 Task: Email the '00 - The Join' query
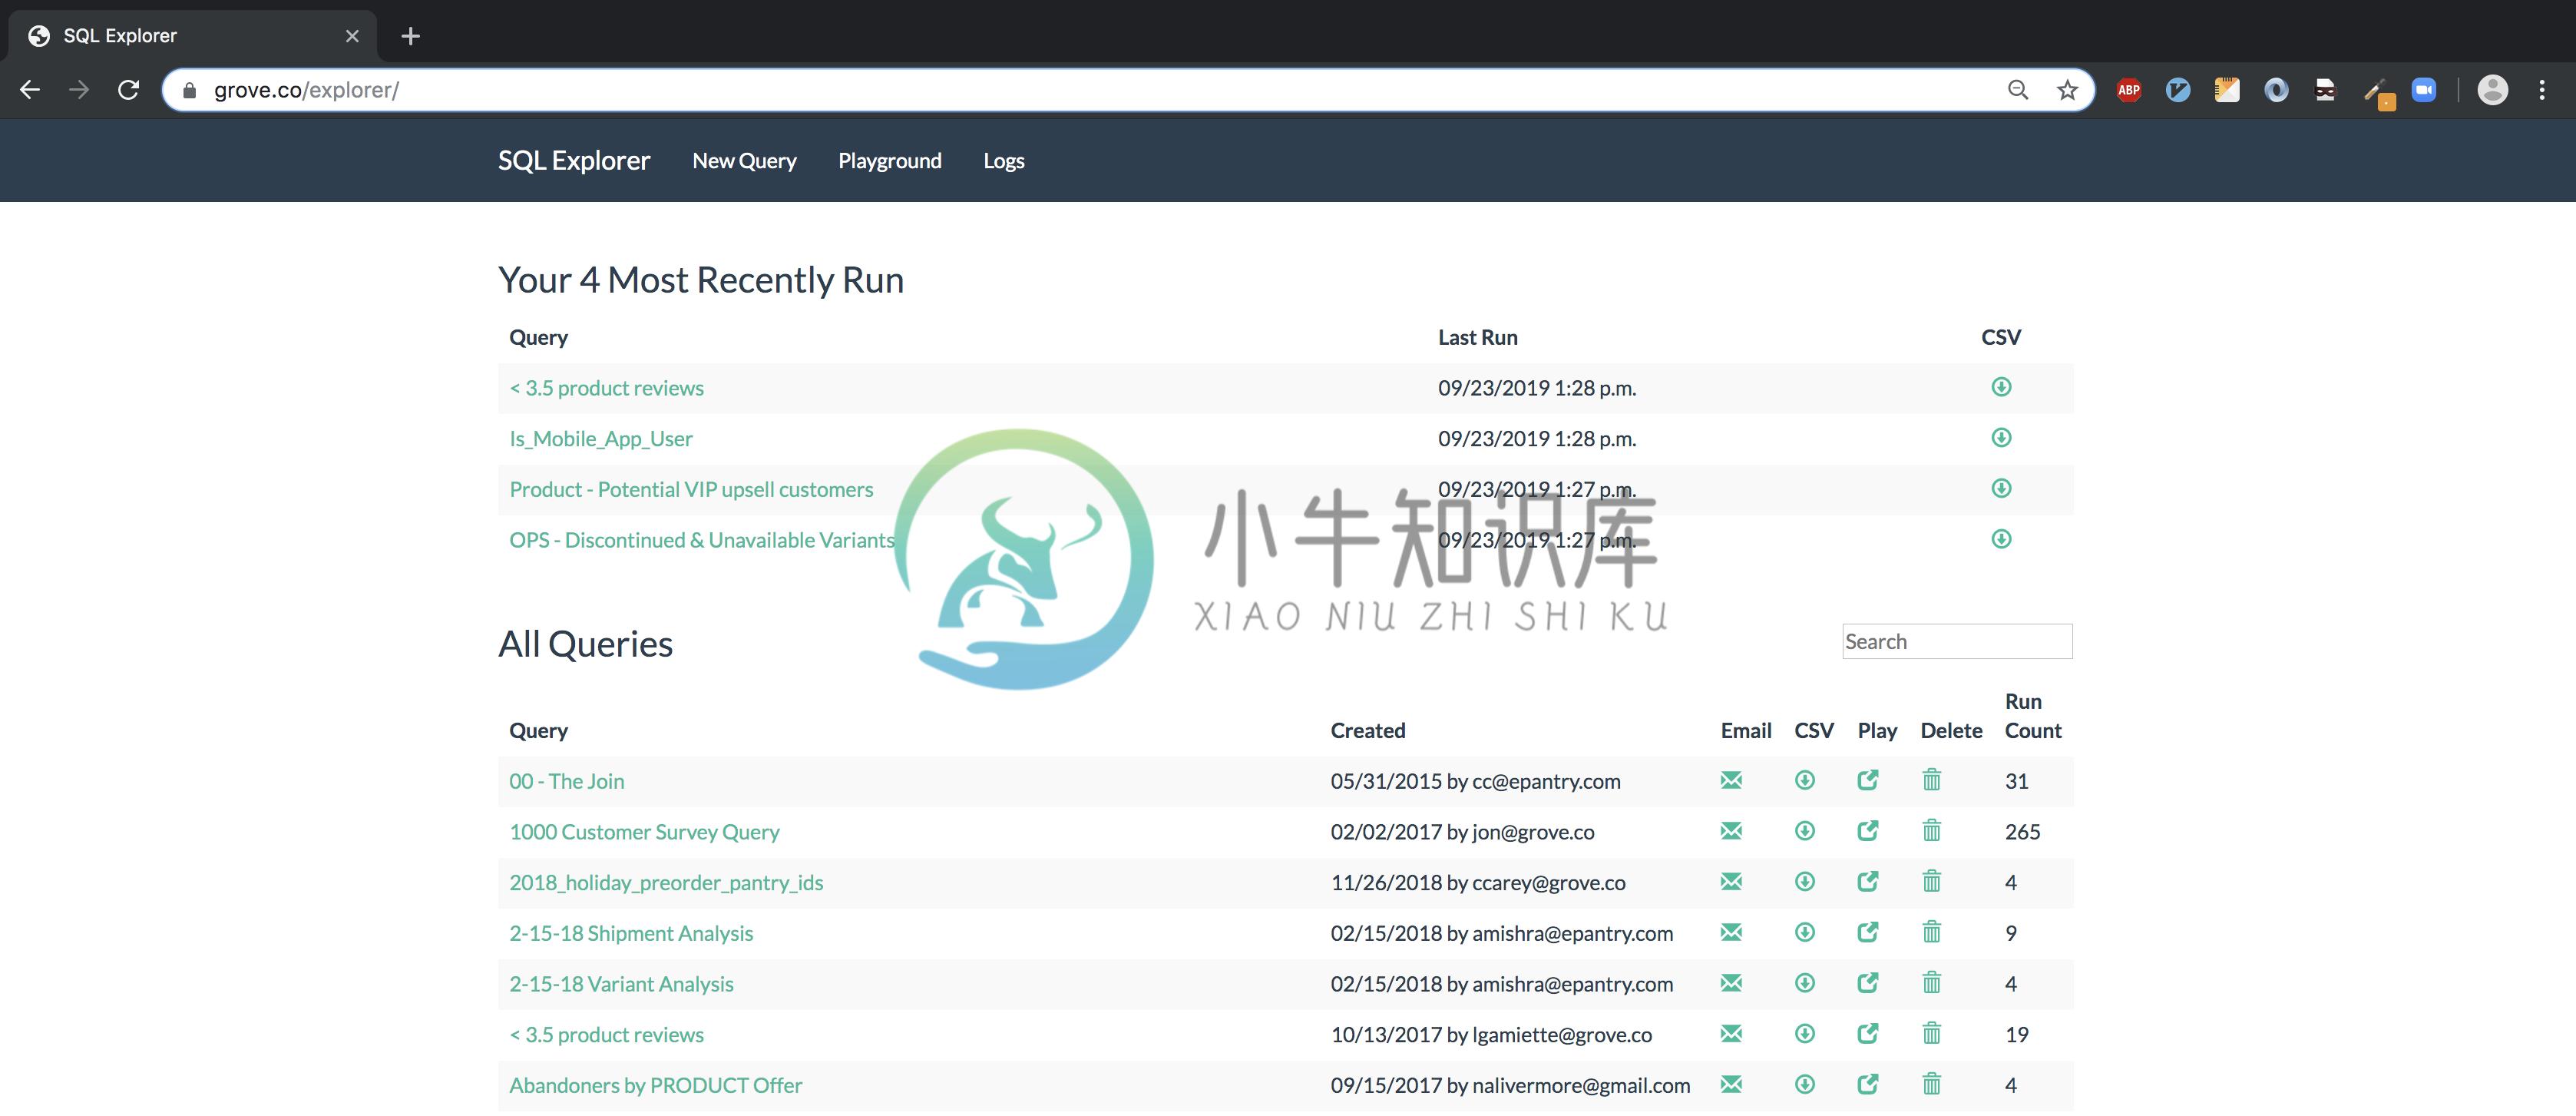tap(1731, 780)
